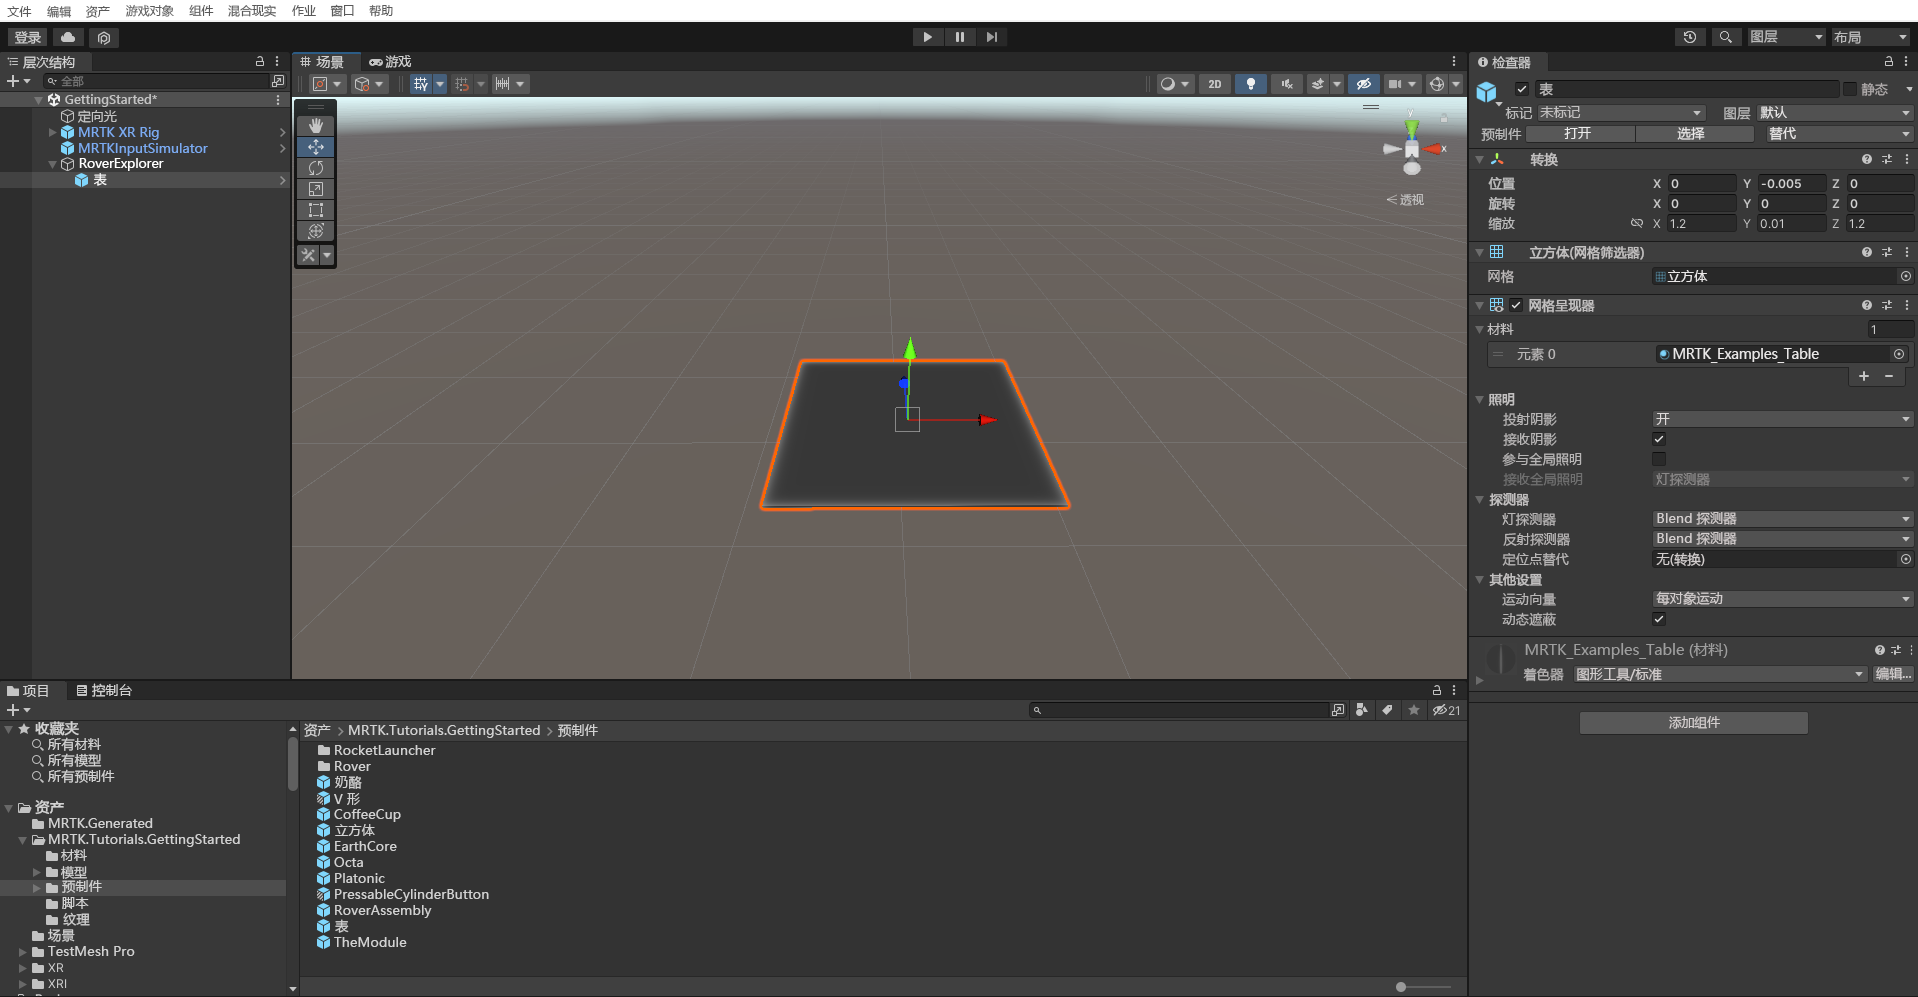The width and height of the screenshot is (1918, 997).
Task: Open the Layout dropdown in toolbar
Action: tap(1870, 37)
